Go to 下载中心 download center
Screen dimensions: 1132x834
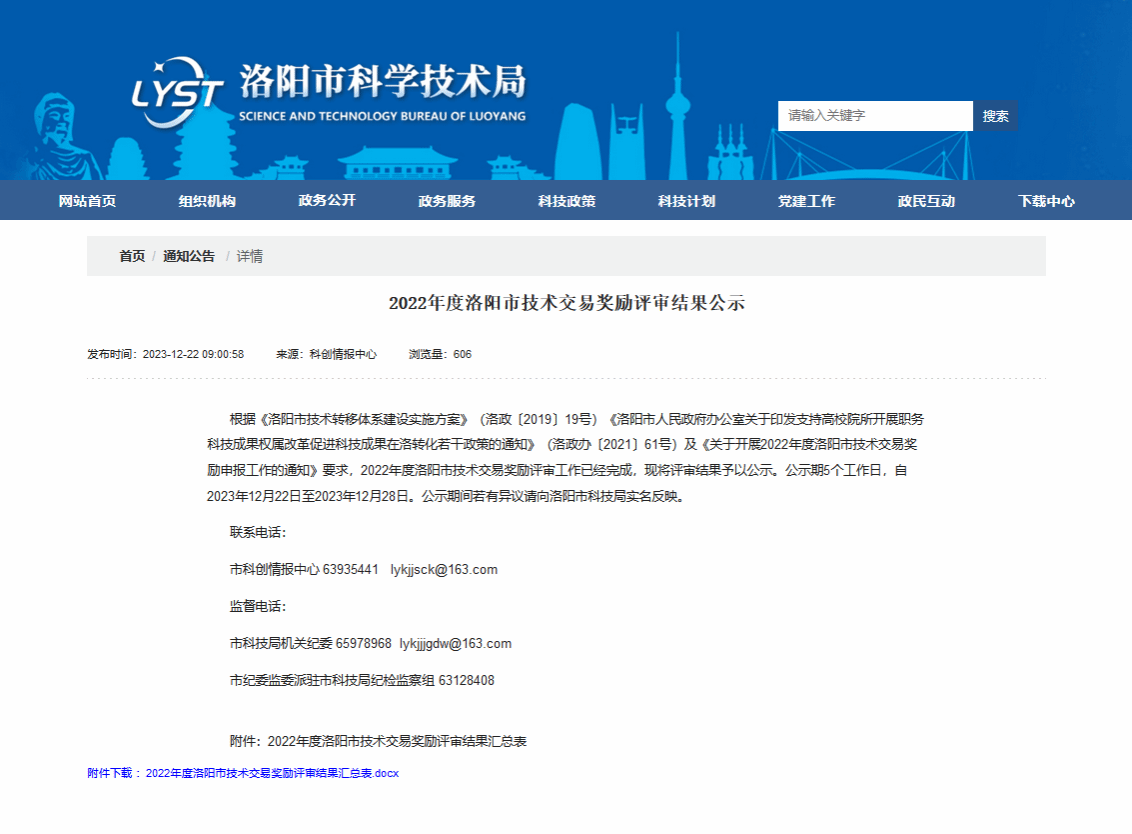coord(1047,201)
